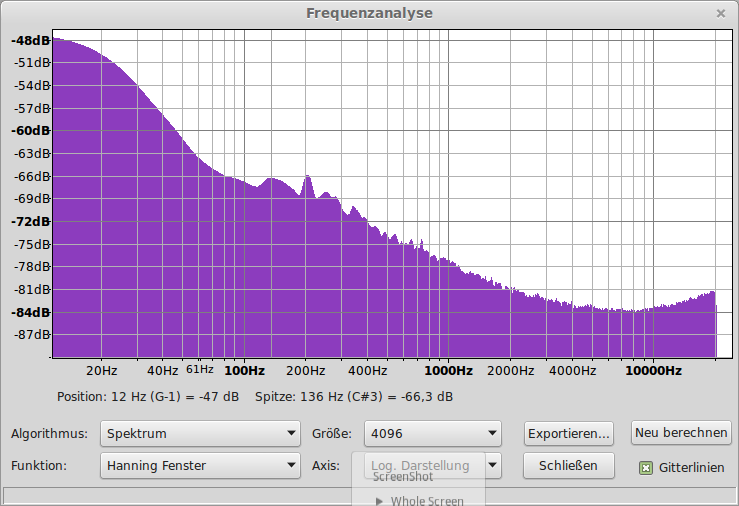Image resolution: width=739 pixels, height=506 pixels.
Task: Click the Spitze: 136 Hz (C#3) readout
Action: [x=354, y=397]
